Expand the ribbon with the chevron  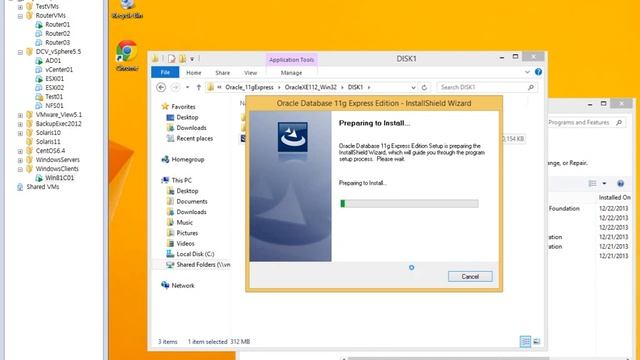coord(527,72)
